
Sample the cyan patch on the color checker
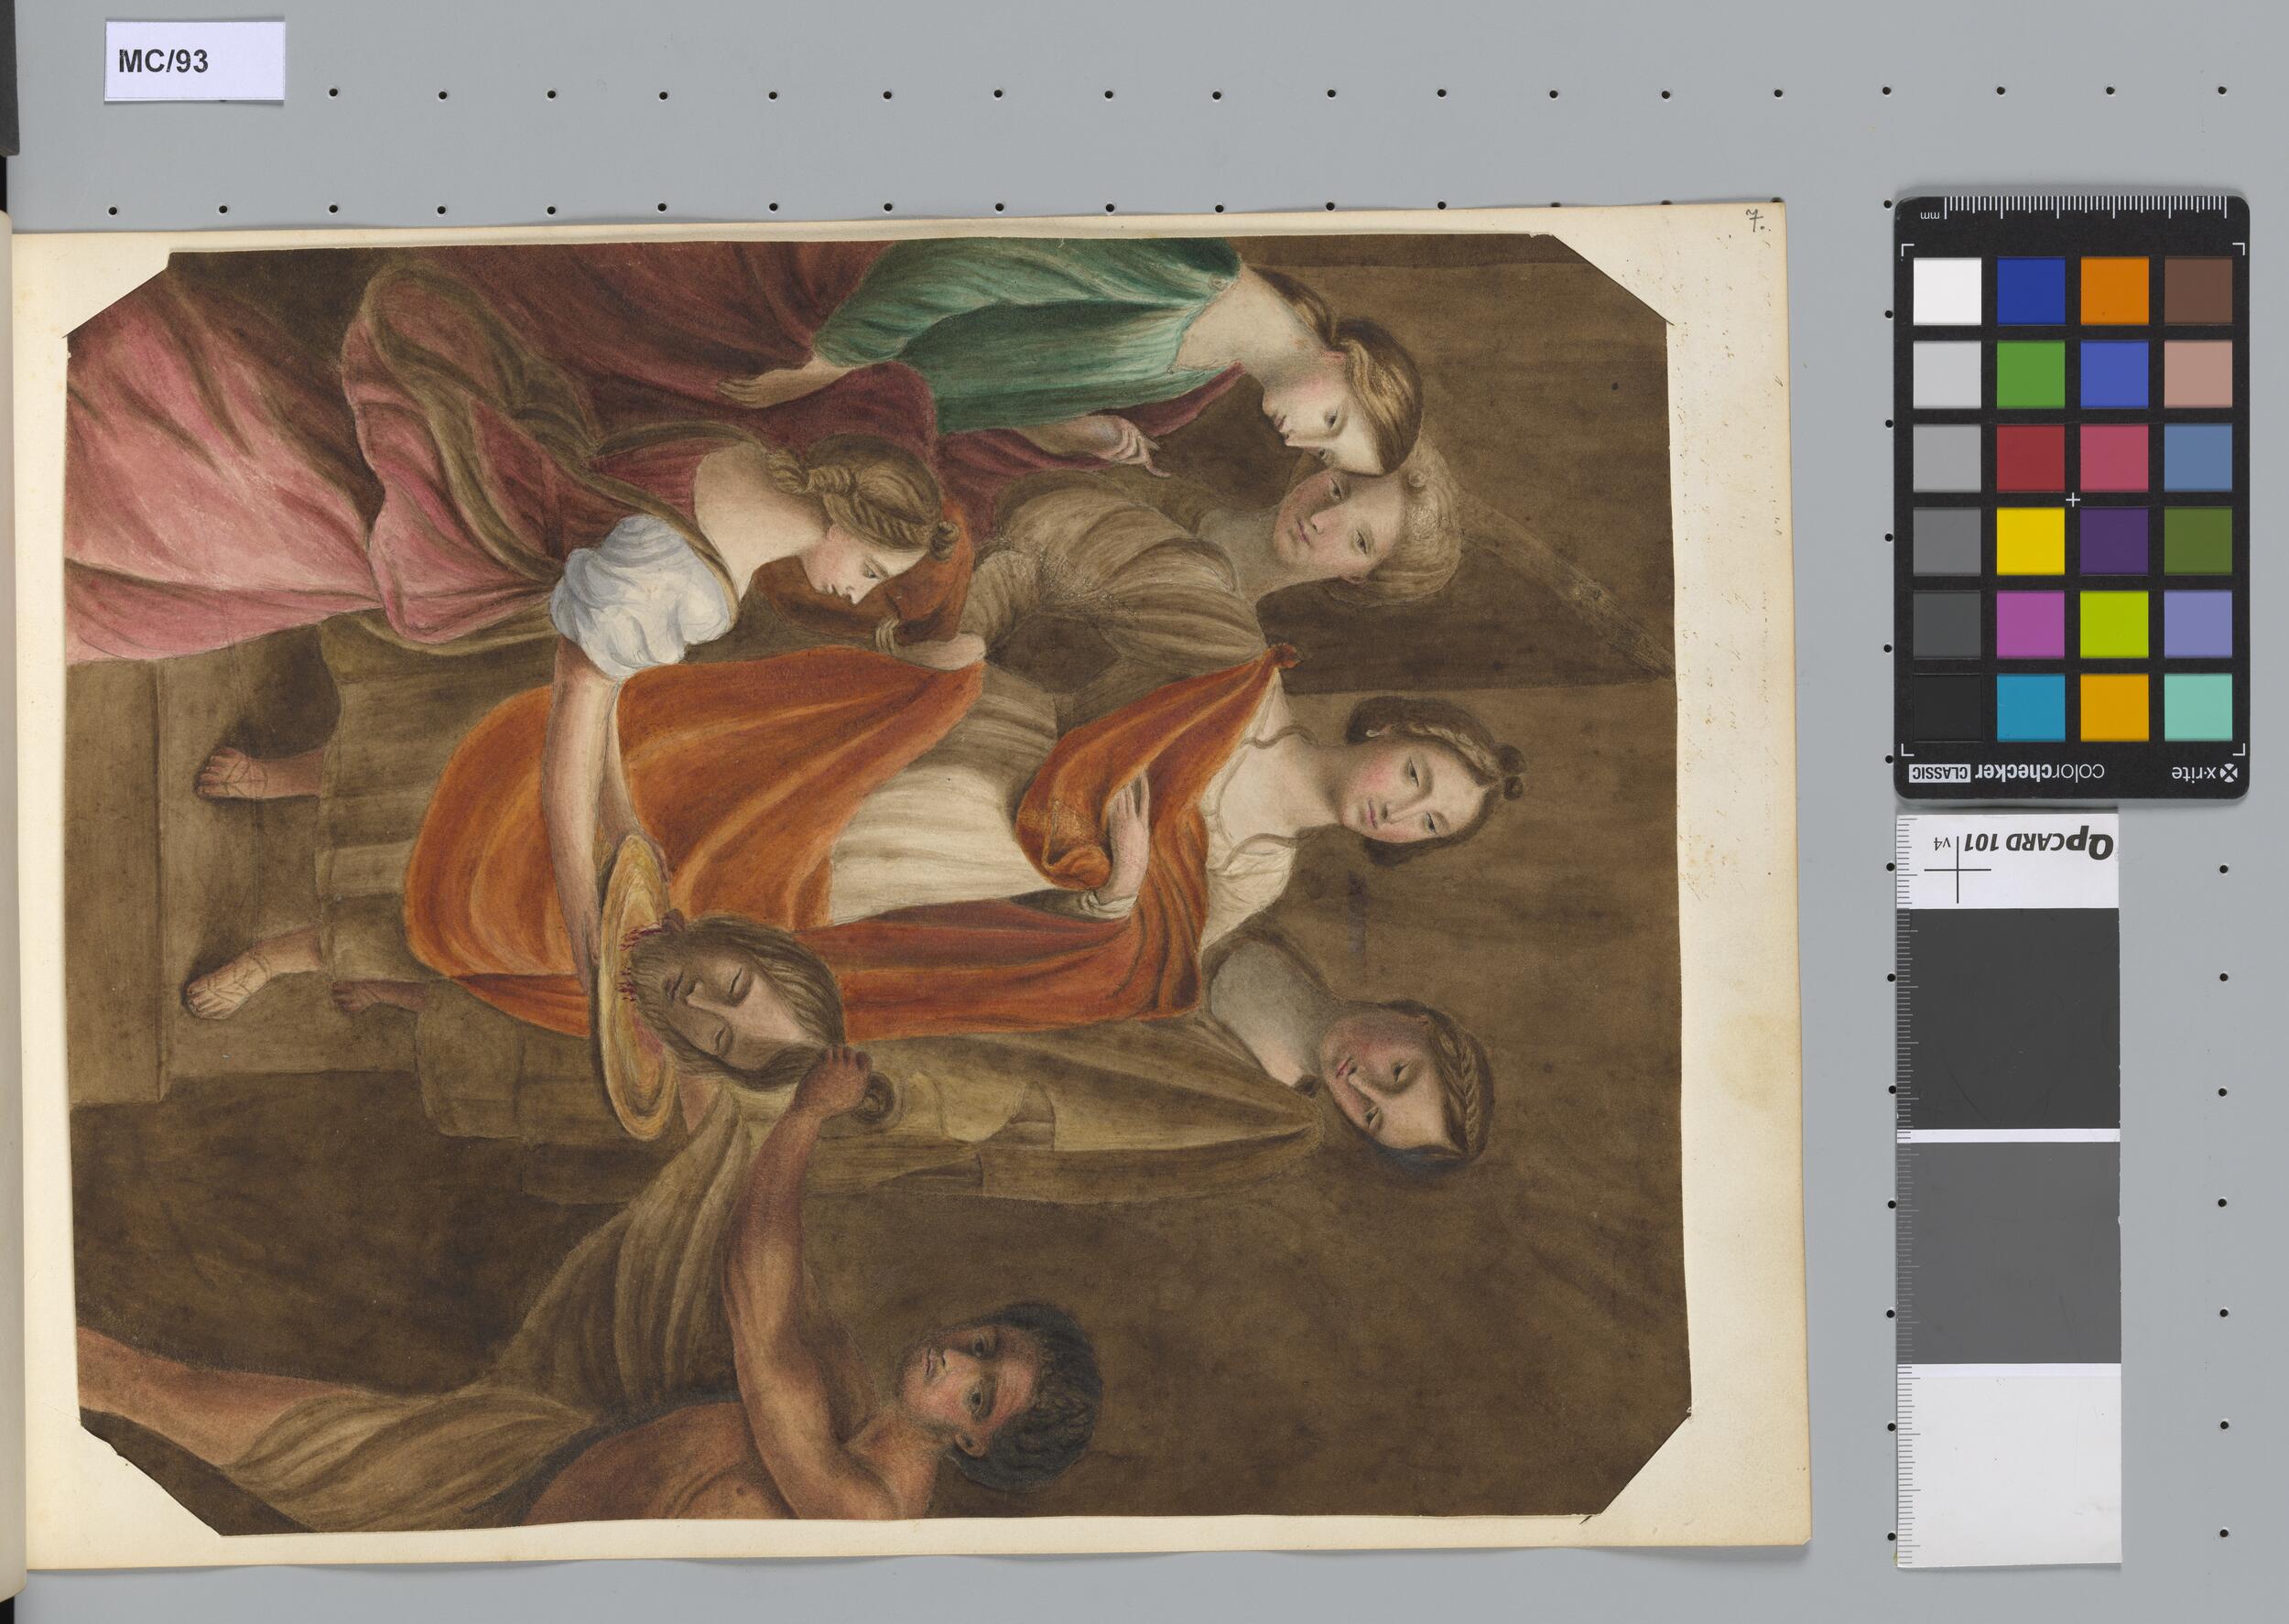[2030, 708]
